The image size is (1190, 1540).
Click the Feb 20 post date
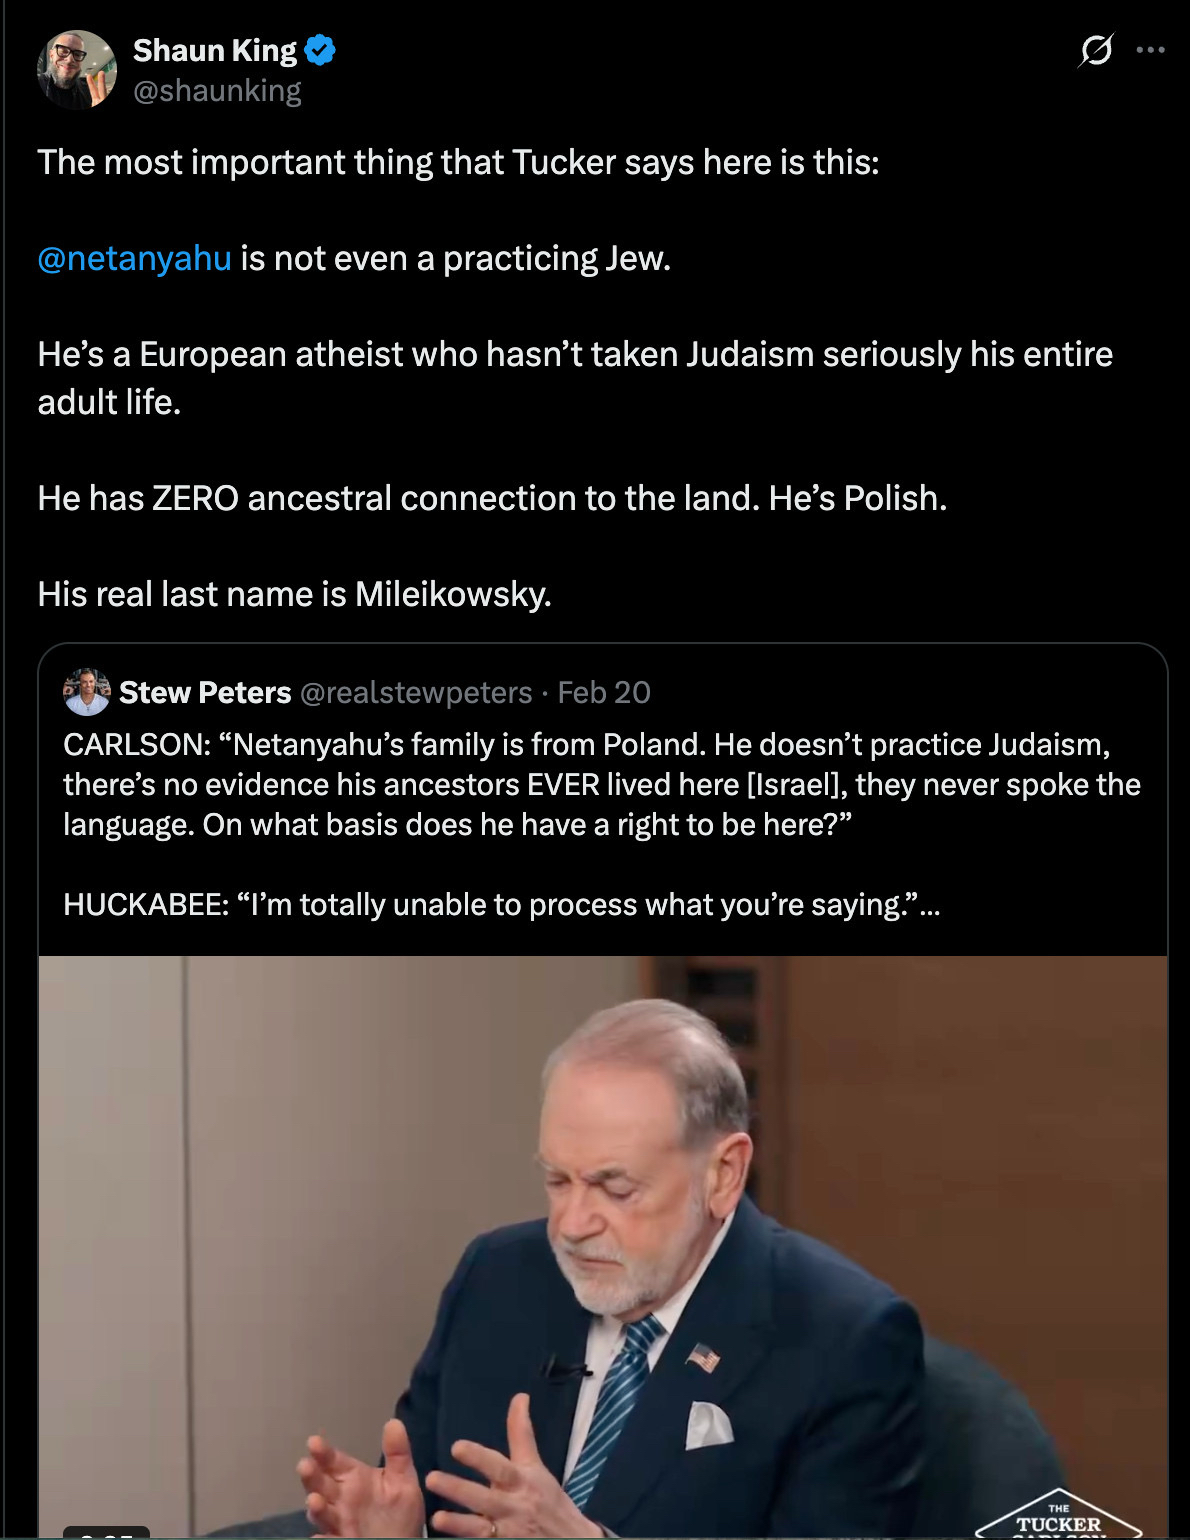pos(604,692)
